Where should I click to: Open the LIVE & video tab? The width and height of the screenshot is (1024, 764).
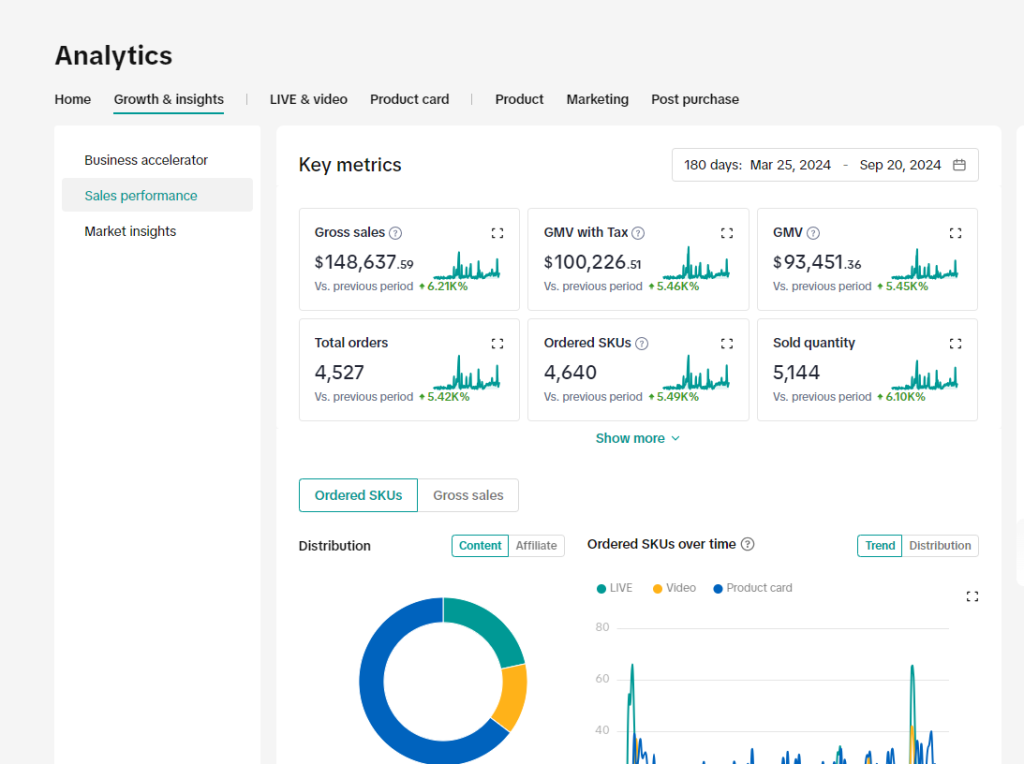pos(308,99)
